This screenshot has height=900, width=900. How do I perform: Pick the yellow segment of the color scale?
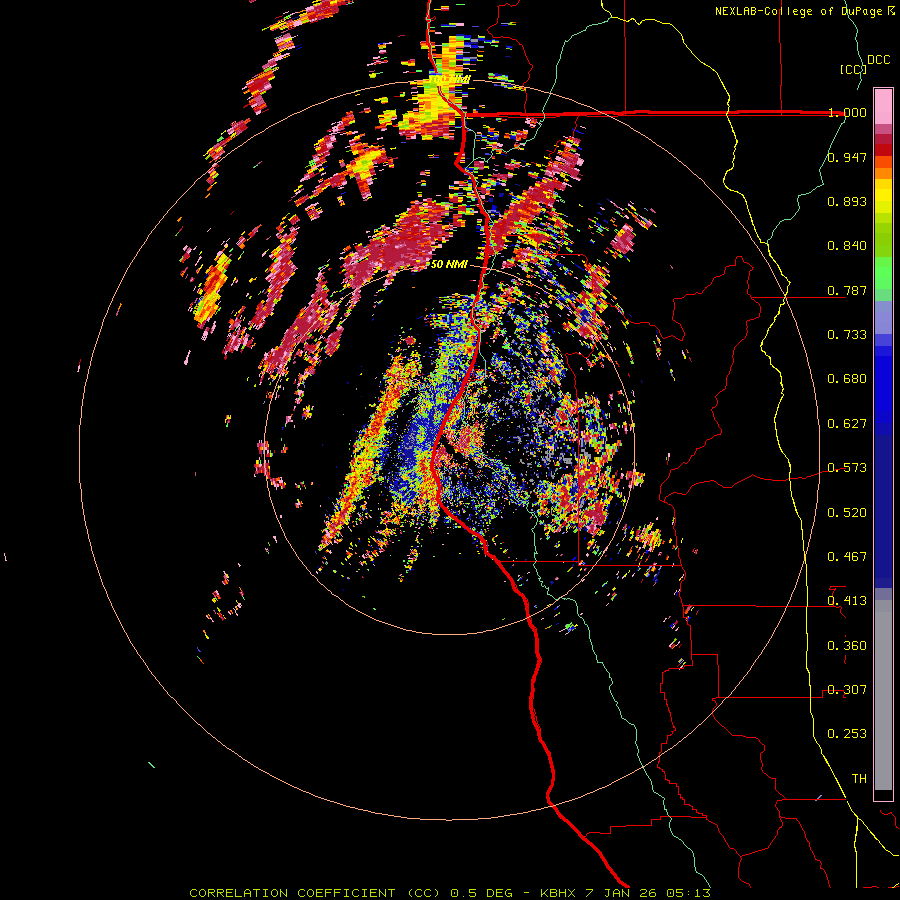pyautogui.click(x=883, y=196)
